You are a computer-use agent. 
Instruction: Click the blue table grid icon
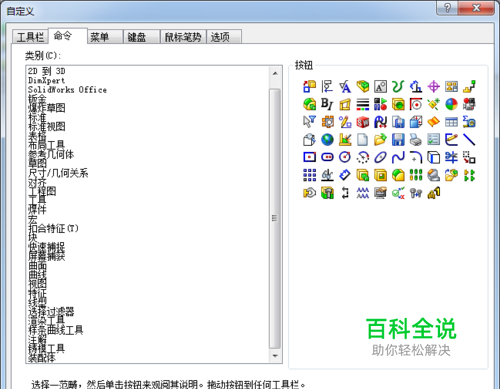pos(451,122)
